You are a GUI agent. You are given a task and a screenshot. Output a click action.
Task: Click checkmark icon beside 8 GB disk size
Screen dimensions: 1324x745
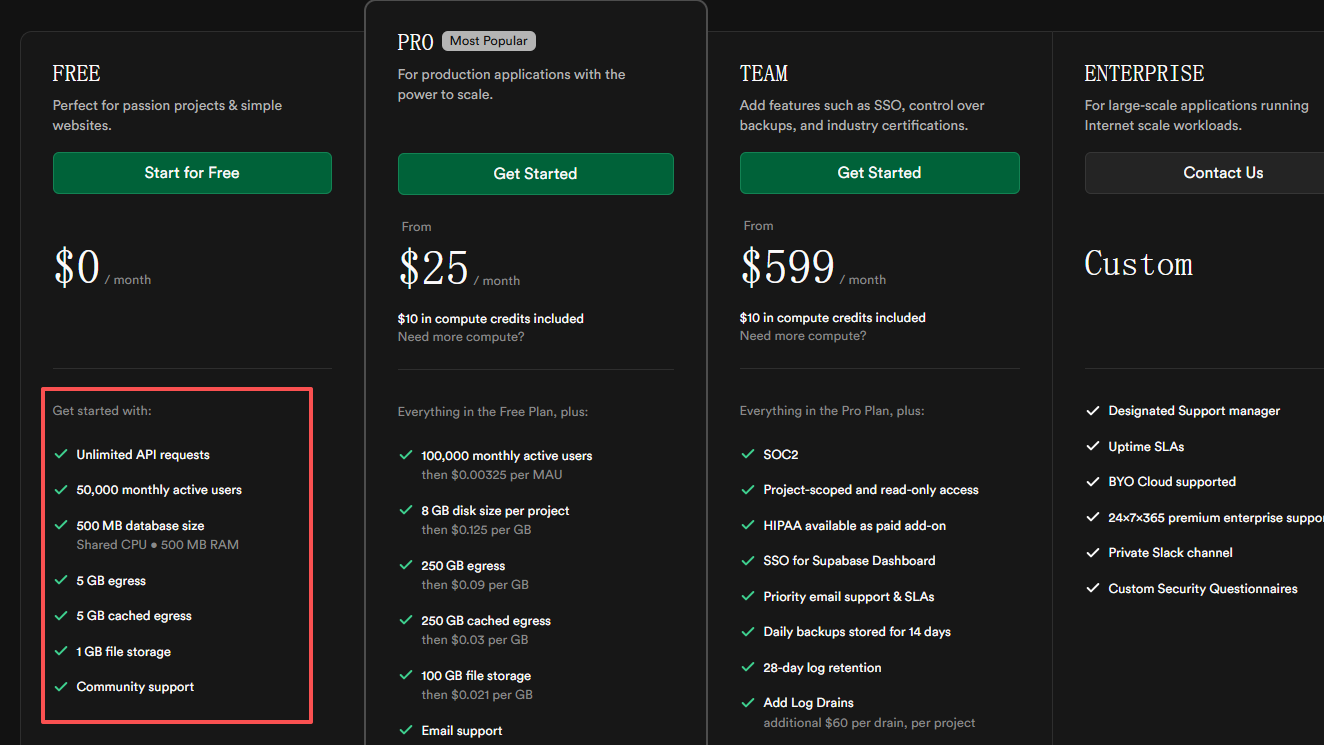coord(406,510)
